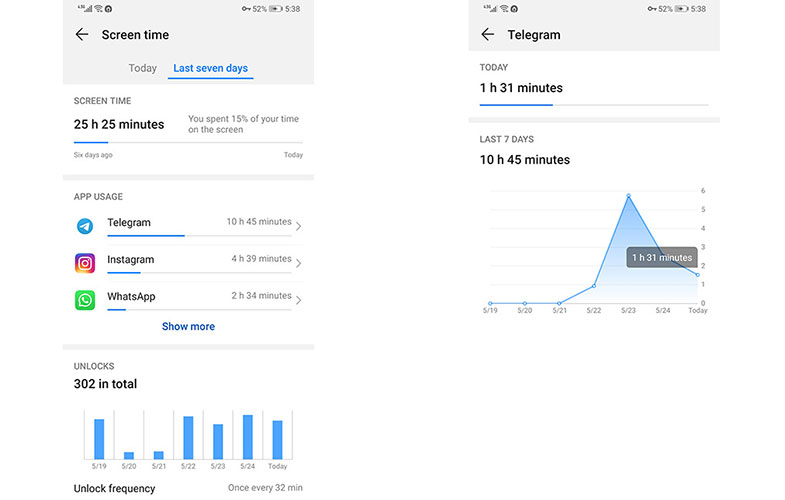The height and width of the screenshot is (500, 785).
Task: Select the 5/24 unlocks bar
Action: [x=247, y=436]
